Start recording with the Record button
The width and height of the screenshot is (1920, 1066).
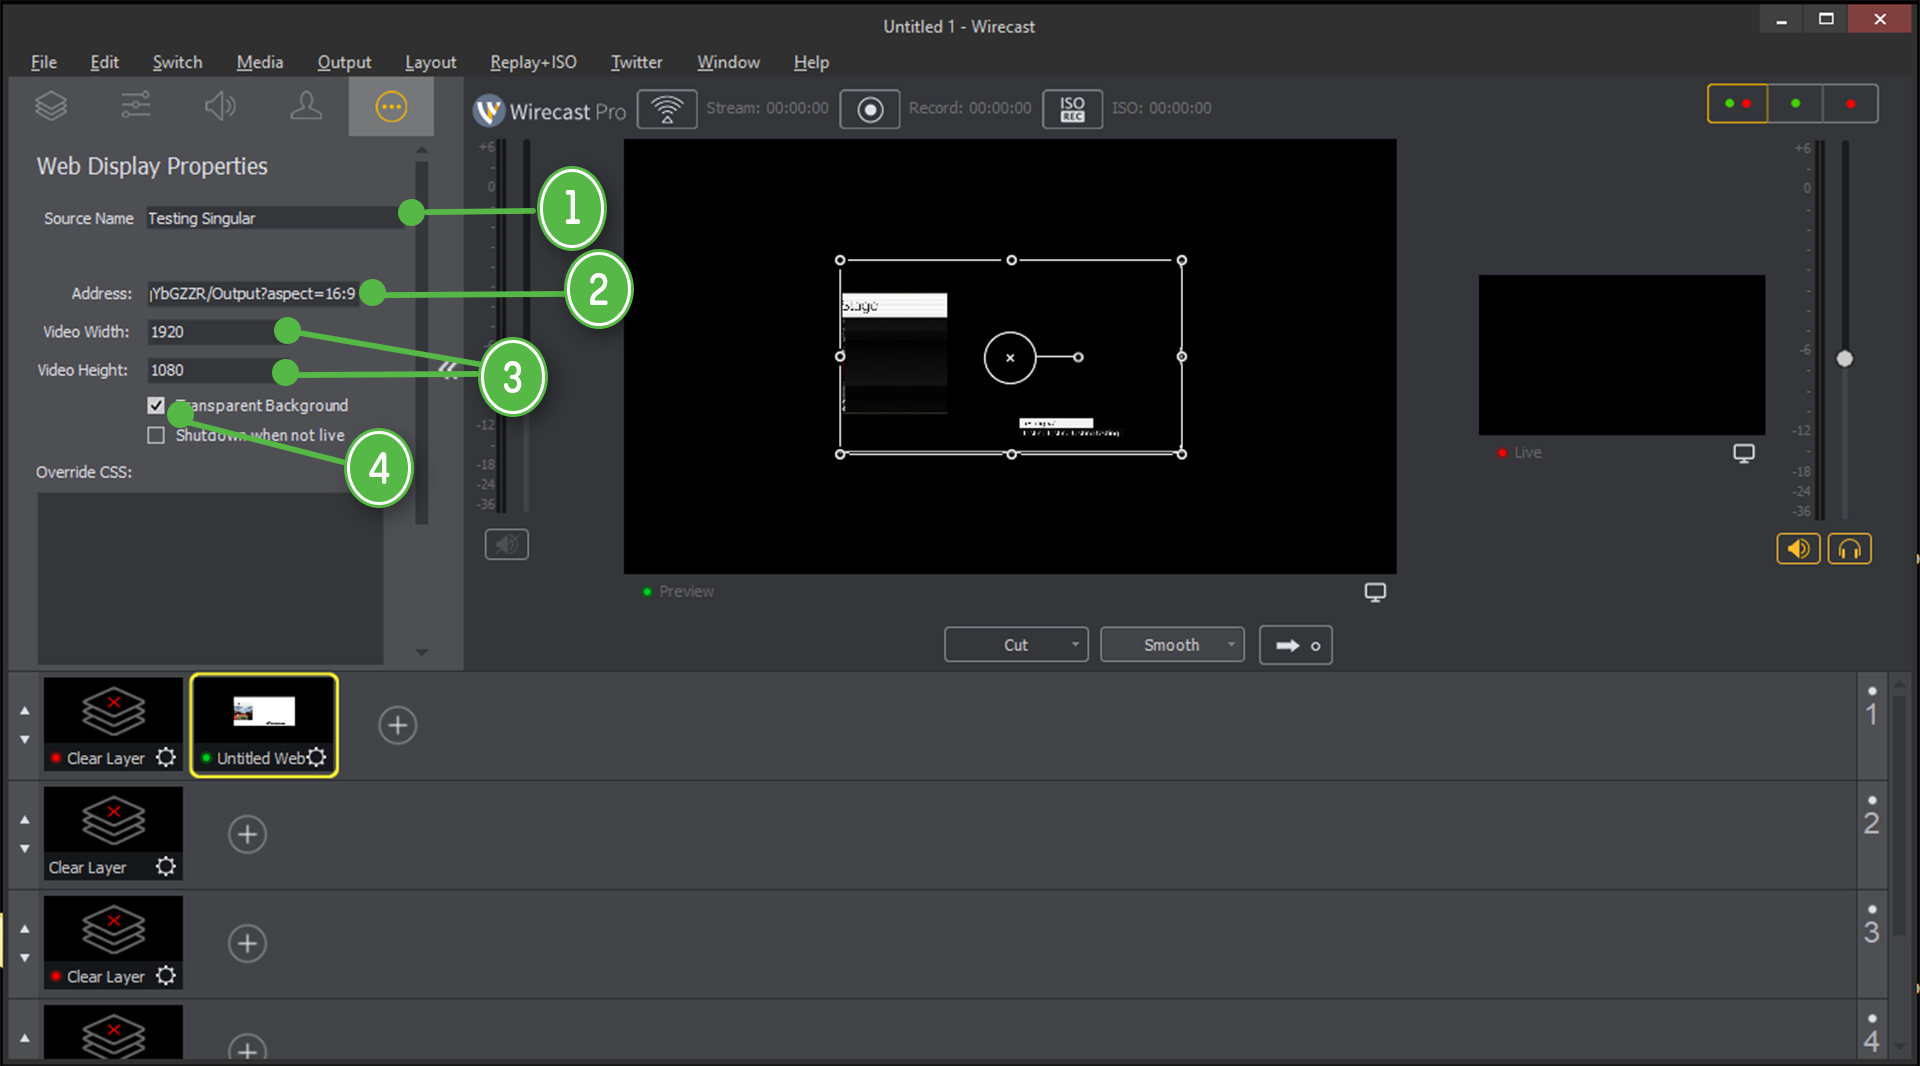869,109
